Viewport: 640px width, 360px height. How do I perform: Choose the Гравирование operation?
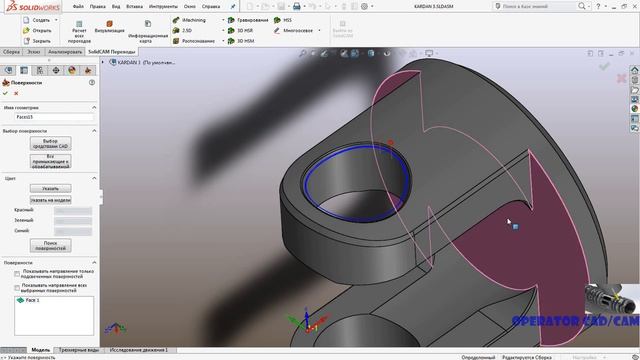(x=248, y=20)
